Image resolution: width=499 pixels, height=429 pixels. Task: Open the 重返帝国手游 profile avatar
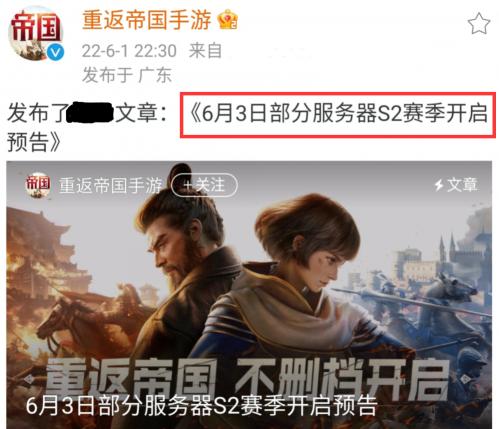[36, 34]
